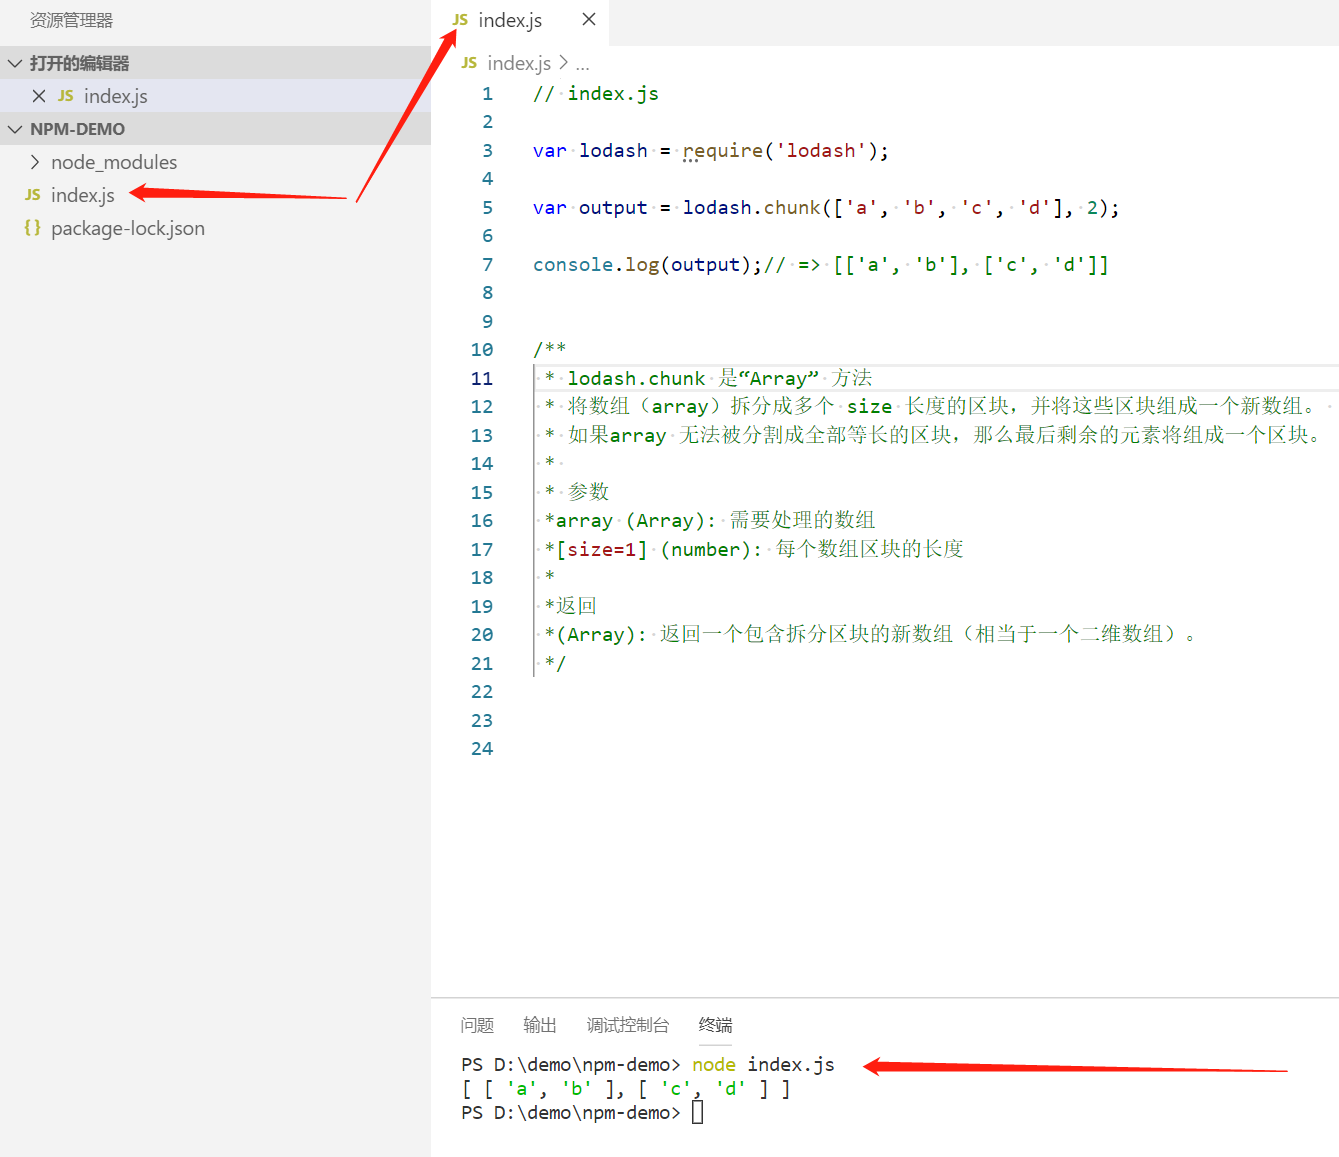Select the 终端 panel tab
The height and width of the screenshot is (1157, 1339).
715,1025
